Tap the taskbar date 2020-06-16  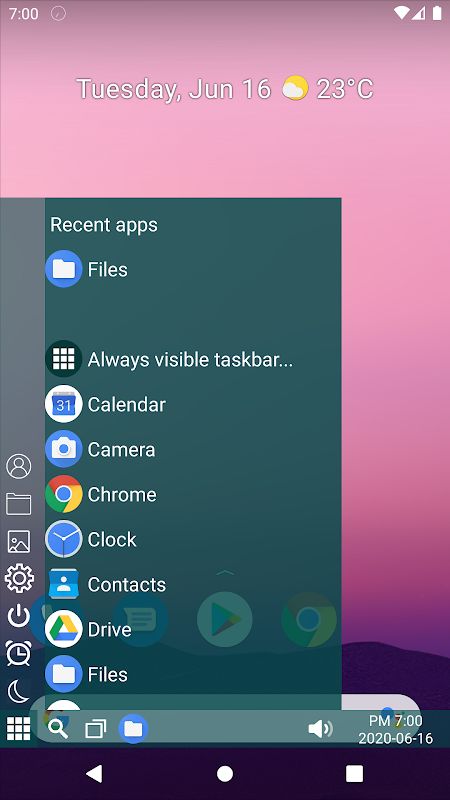click(x=396, y=738)
